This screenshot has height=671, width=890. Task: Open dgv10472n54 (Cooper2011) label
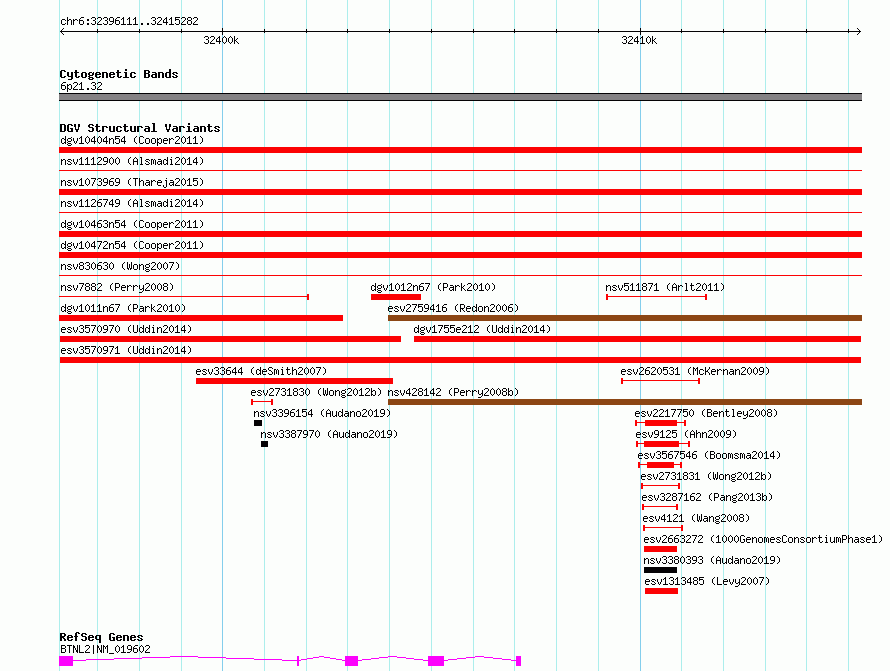tap(132, 245)
